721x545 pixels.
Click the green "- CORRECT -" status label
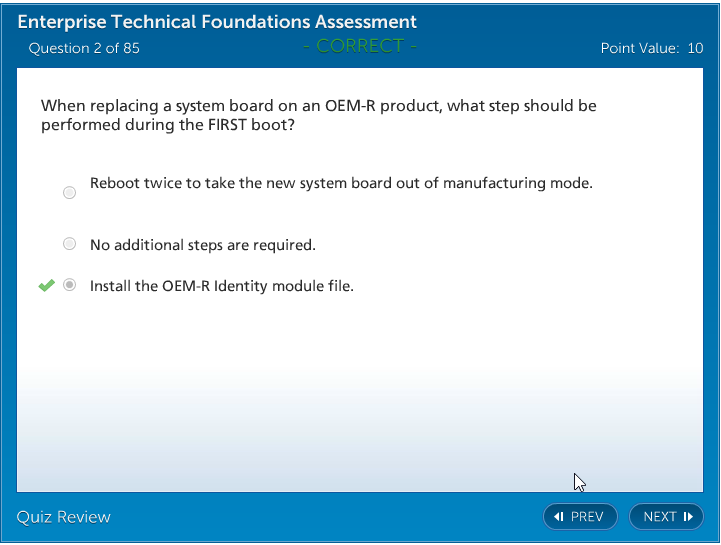pos(359,46)
